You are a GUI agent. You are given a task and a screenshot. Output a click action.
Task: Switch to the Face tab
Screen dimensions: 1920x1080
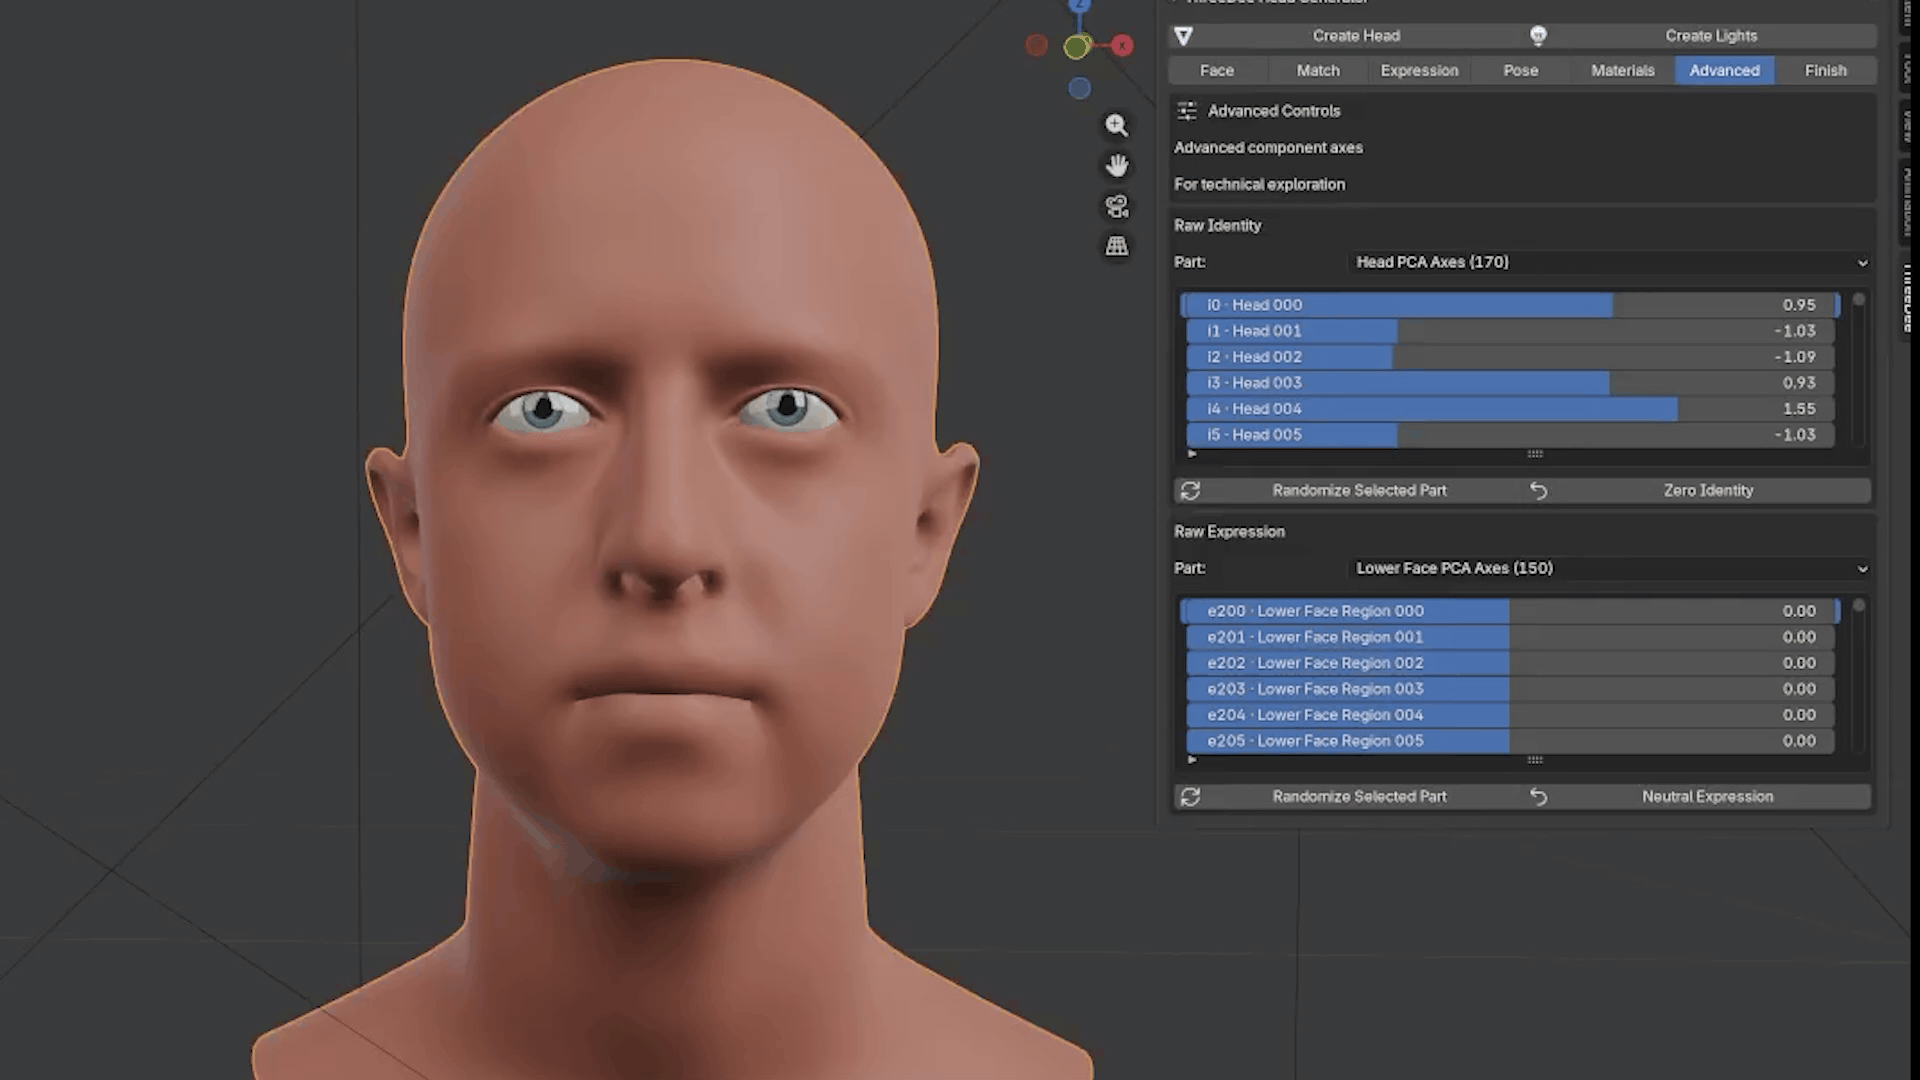(x=1217, y=71)
